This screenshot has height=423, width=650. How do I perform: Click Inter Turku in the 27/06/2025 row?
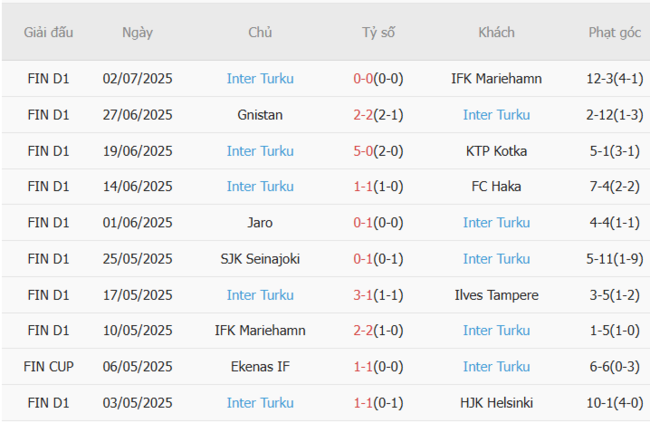coord(496,115)
